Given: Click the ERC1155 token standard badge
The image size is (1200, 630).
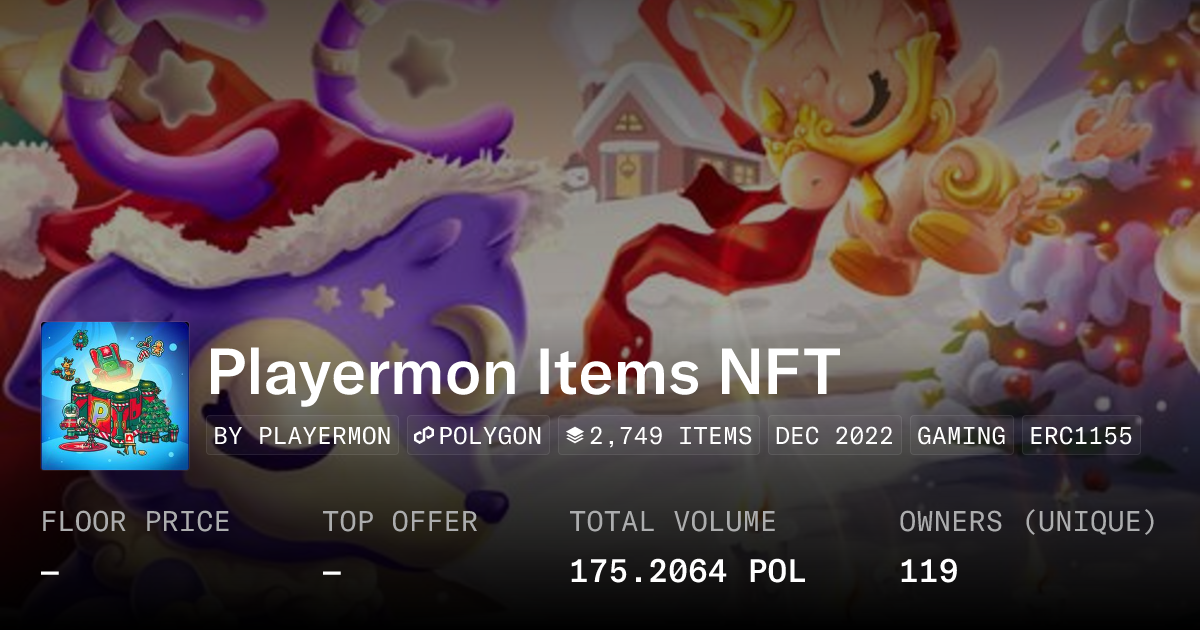Looking at the screenshot, I should [x=1081, y=436].
